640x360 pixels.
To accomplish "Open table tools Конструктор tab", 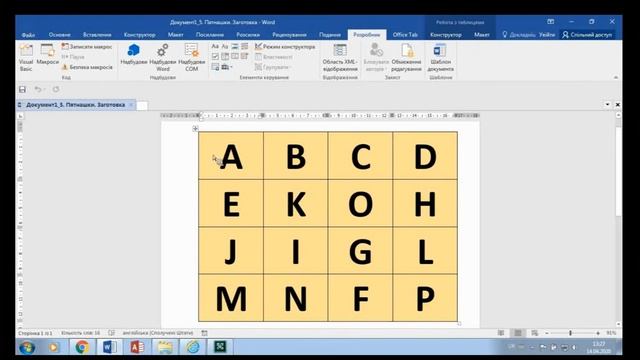I will (x=446, y=35).
